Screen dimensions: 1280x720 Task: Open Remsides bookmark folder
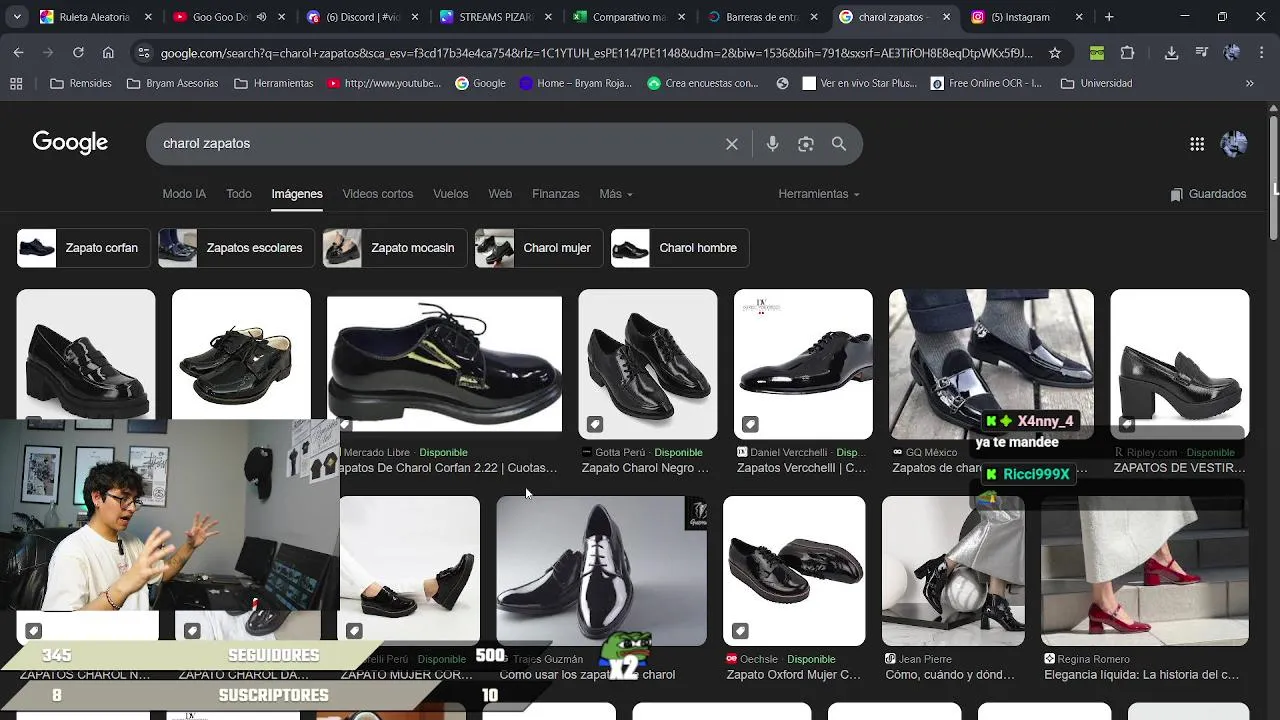[80, 83]
